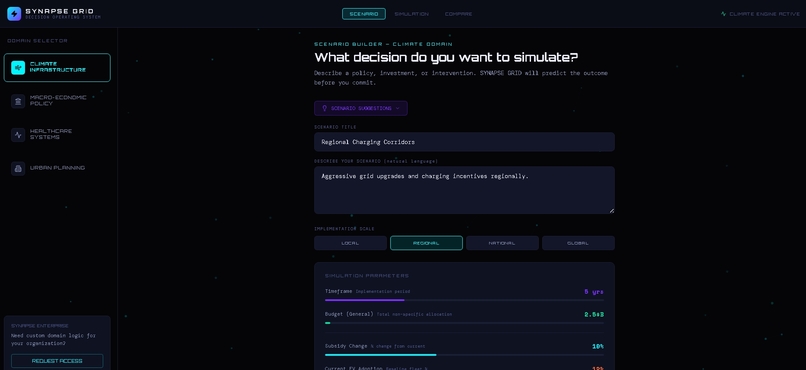Choose Local implementation scale
This screenshot has width=806, height=370.
350,243
